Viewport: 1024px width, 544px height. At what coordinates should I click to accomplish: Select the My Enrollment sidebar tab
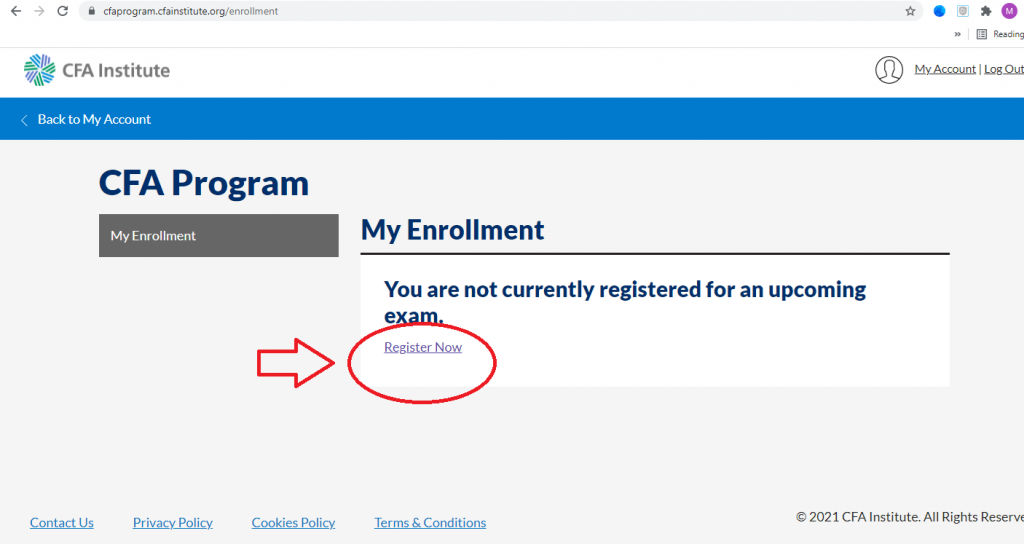pos(219,235)
